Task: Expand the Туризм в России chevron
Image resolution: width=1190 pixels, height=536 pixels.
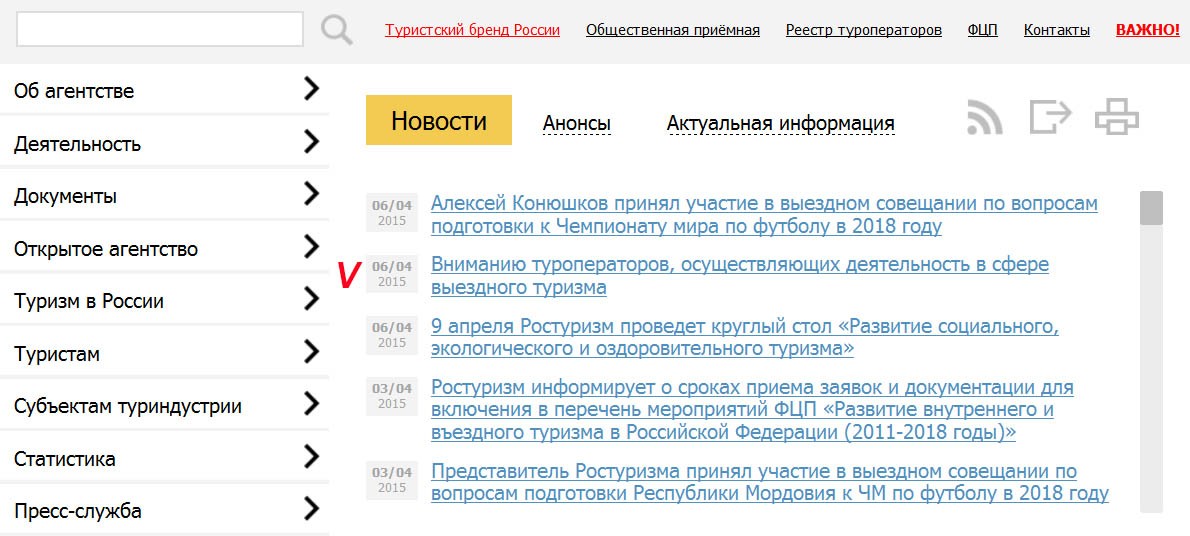Action: [x=311, y=299]
